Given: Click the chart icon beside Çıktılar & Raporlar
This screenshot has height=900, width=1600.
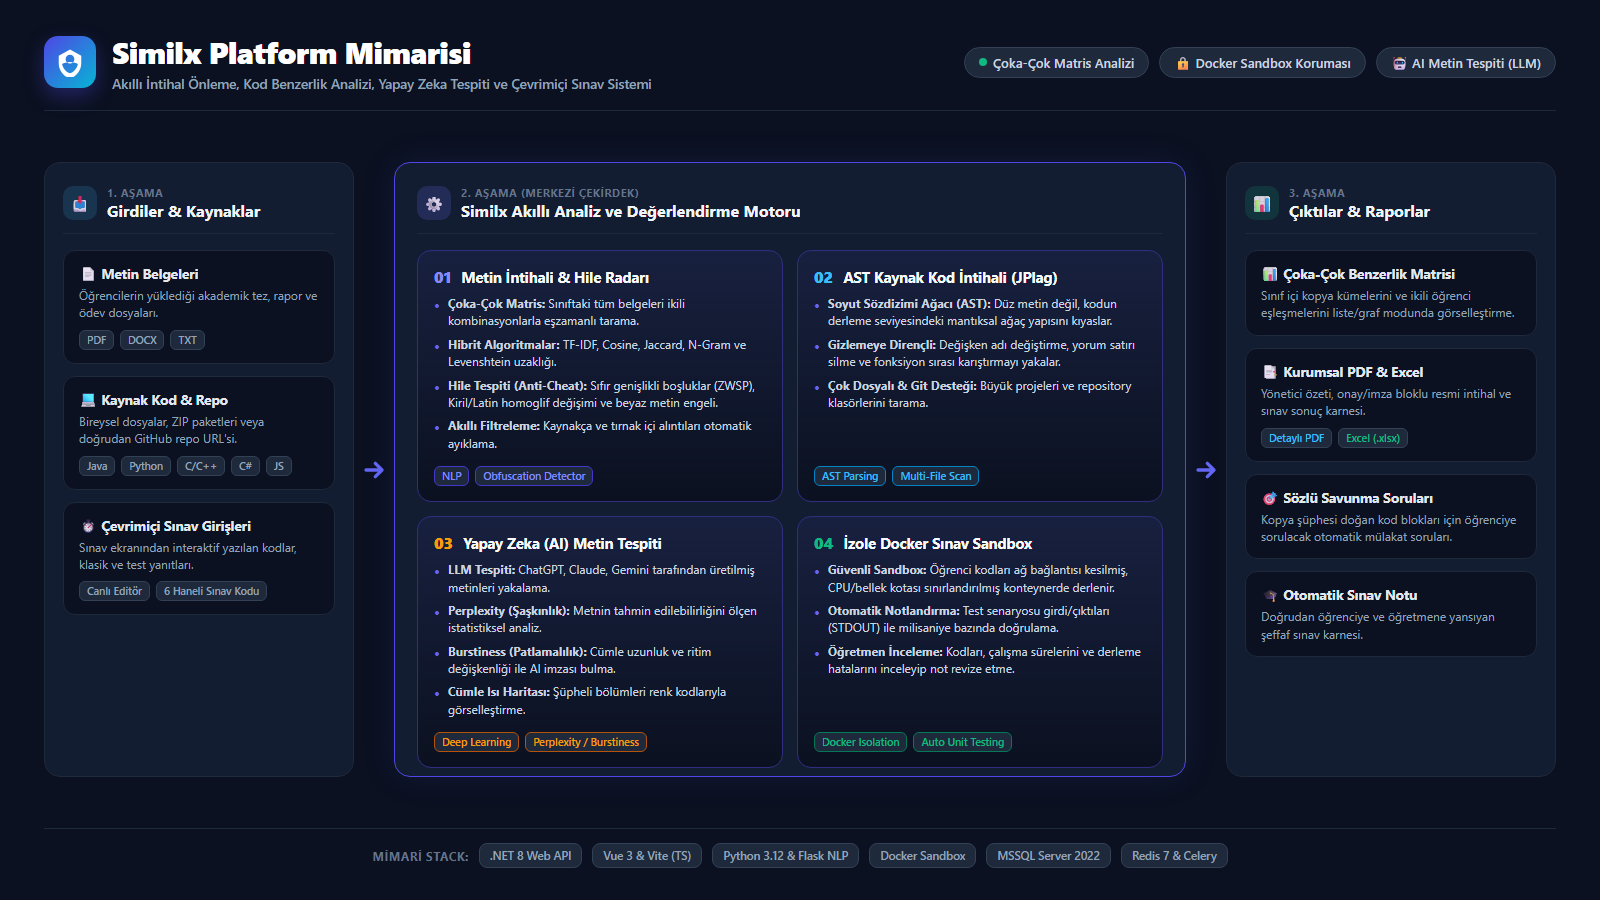Looking at the screenshot, I should 1262,203.
